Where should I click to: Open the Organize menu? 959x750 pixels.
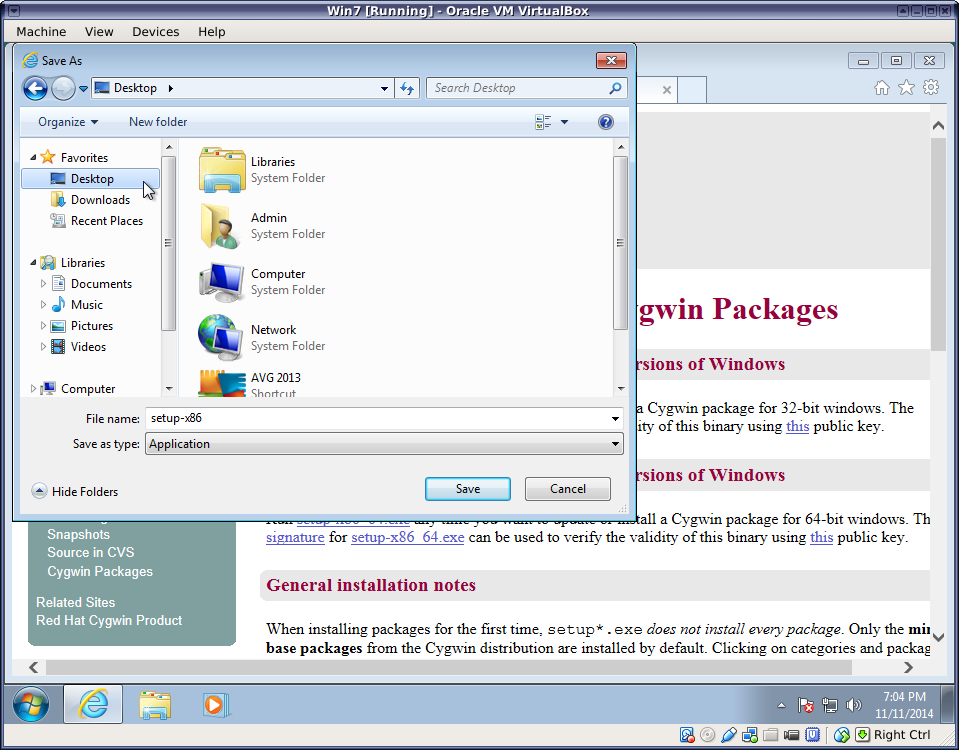coord(68,122)
